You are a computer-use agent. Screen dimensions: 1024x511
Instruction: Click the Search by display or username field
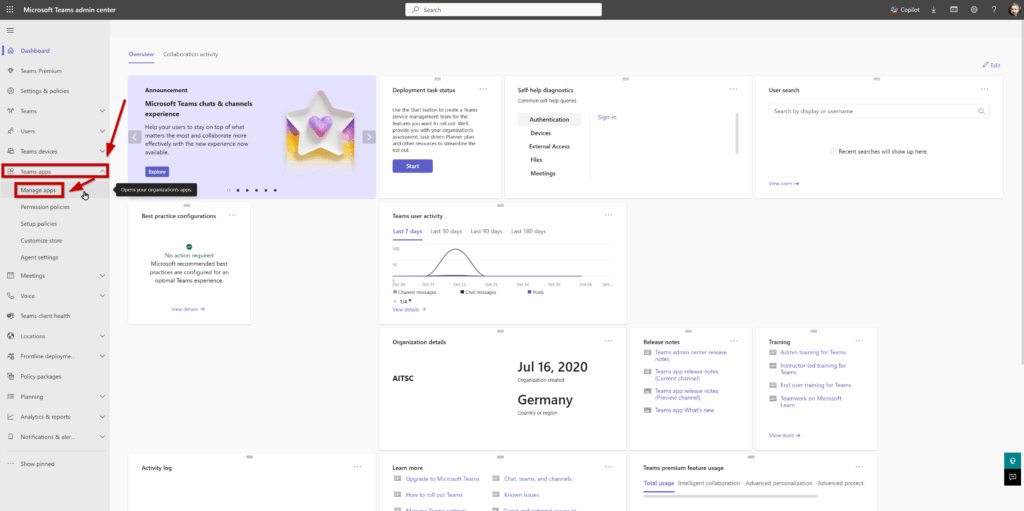(870, 111)
